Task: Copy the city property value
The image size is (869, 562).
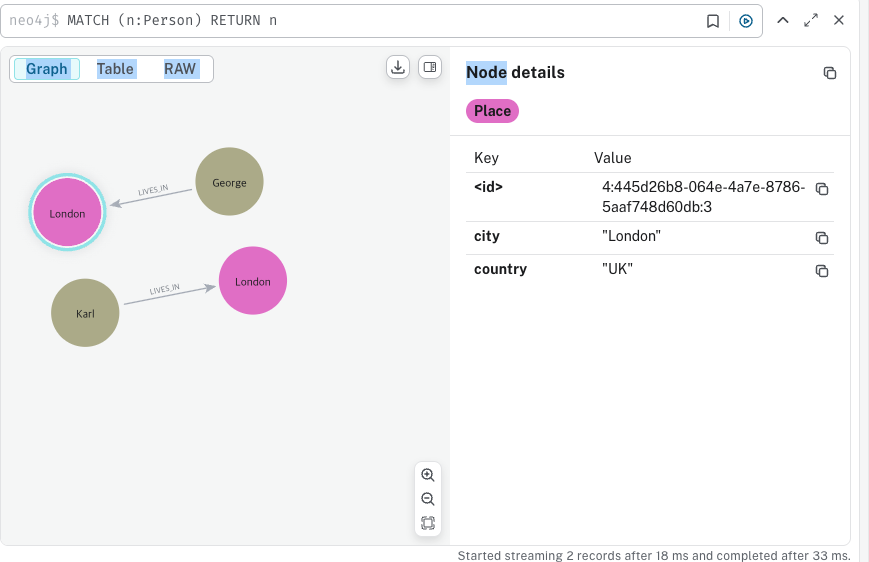Action: [822, 238]
